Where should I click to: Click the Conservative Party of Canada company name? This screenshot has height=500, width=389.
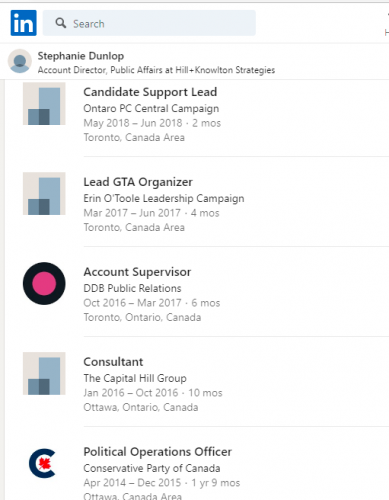pyautogui.click(x=152, y=468)
